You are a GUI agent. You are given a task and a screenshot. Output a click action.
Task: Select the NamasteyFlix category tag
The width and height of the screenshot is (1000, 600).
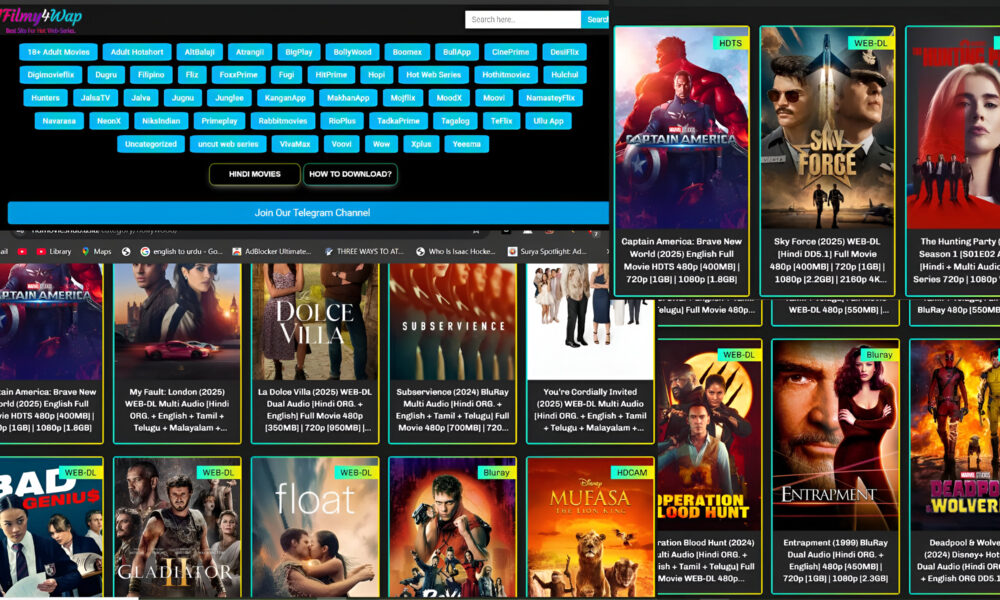[550, 98]
